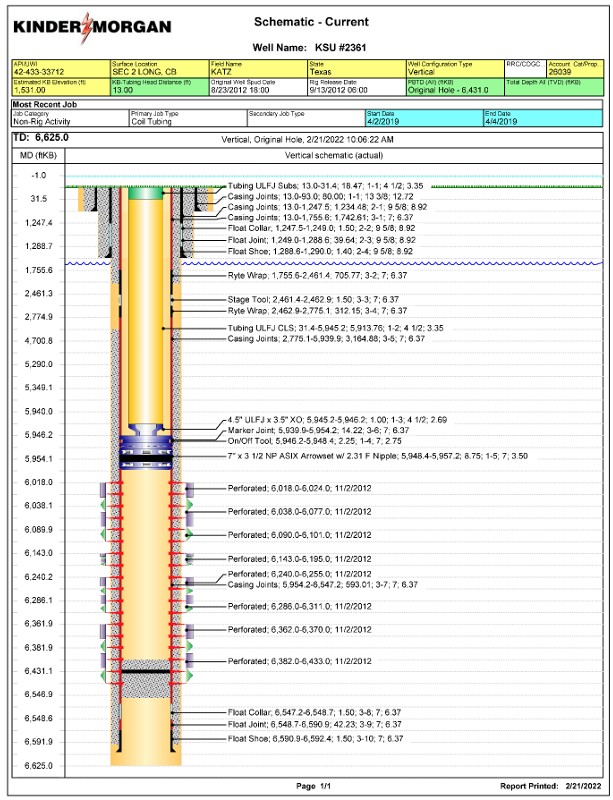
Task: Click 4.5" ULFJ x 3.5" XO label
Action: point(337,420)
